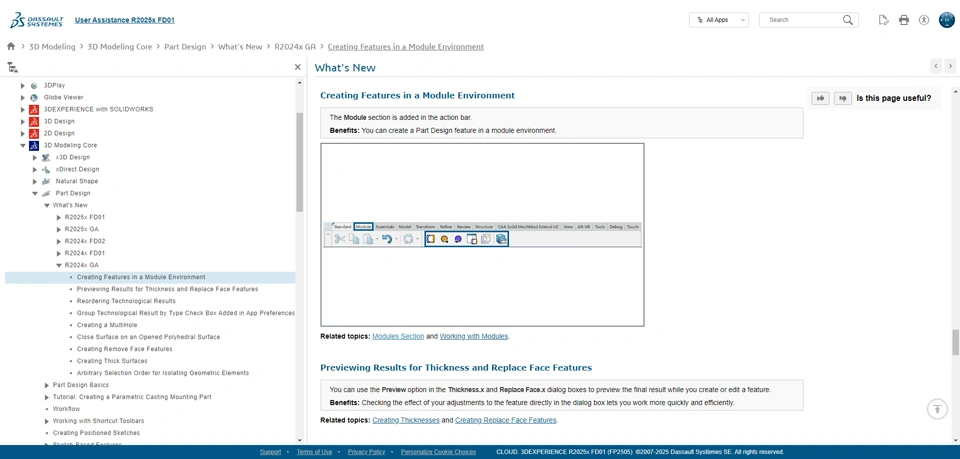
Task: Open User Assistance R2025x FD01 link
Action: coord(125,20)
